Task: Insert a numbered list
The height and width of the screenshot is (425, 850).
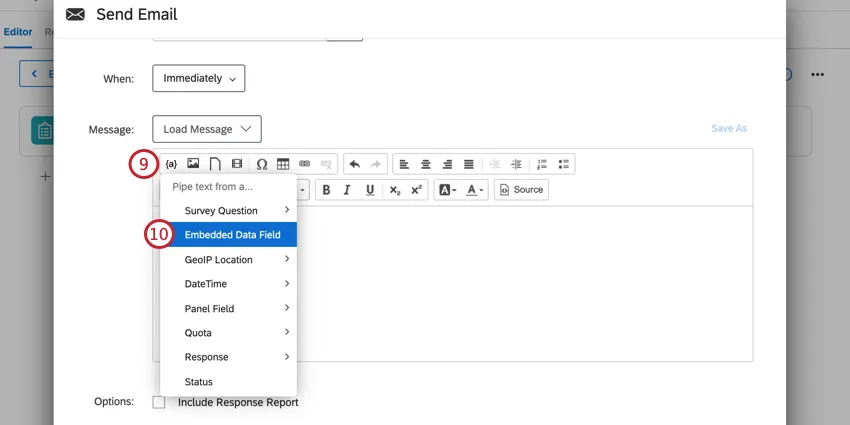Action: [x=542, y=164]
